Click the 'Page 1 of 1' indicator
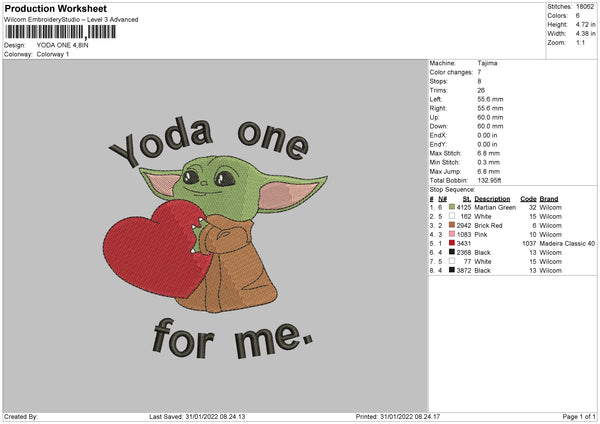The width and height of the screenshot is (600, 424). point(579,417)
